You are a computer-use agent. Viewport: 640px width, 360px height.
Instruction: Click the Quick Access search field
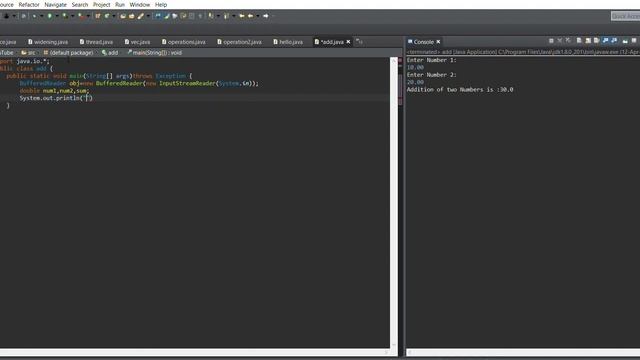[x=626, y=16]
